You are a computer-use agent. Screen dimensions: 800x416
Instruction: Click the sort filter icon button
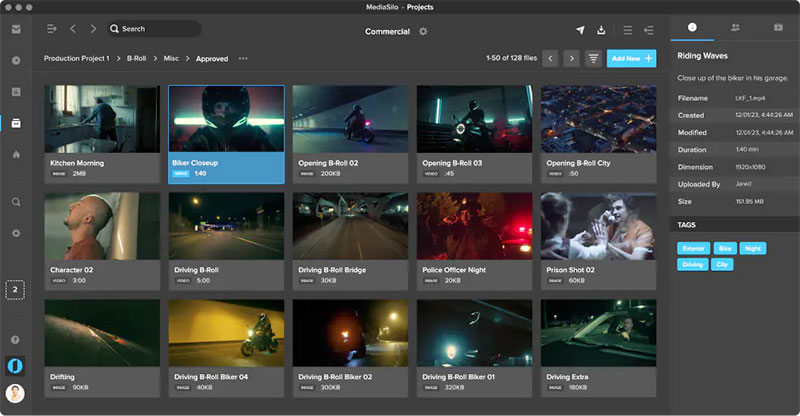(594, 59)
